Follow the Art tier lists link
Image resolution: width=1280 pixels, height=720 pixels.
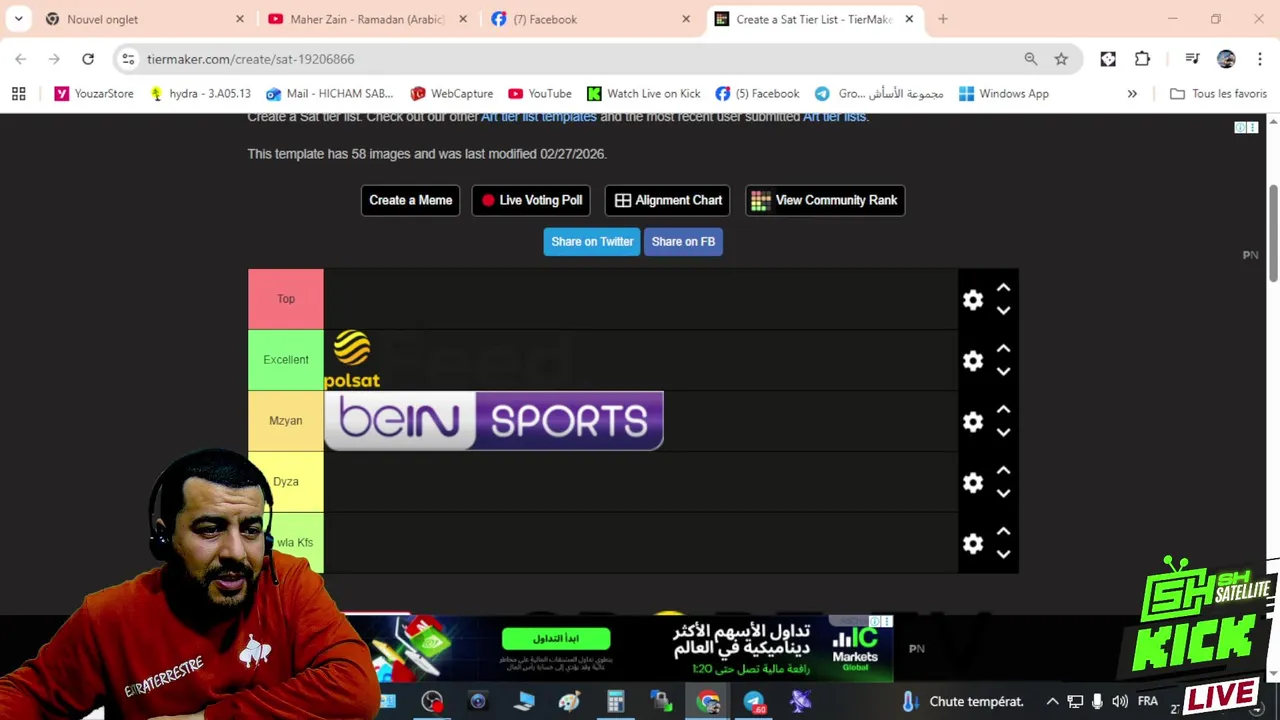point(834,117)
